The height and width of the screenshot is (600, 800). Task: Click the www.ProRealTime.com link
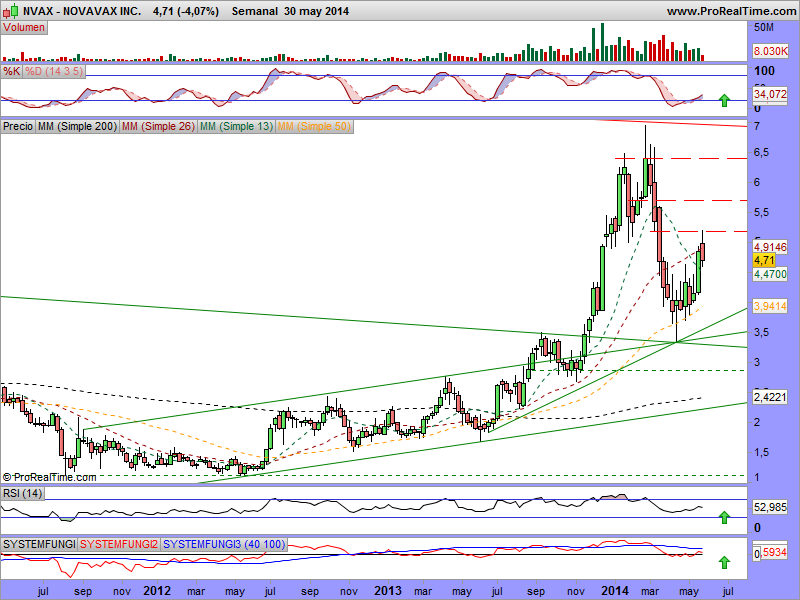pyautogui.click(x=731, y=11)
